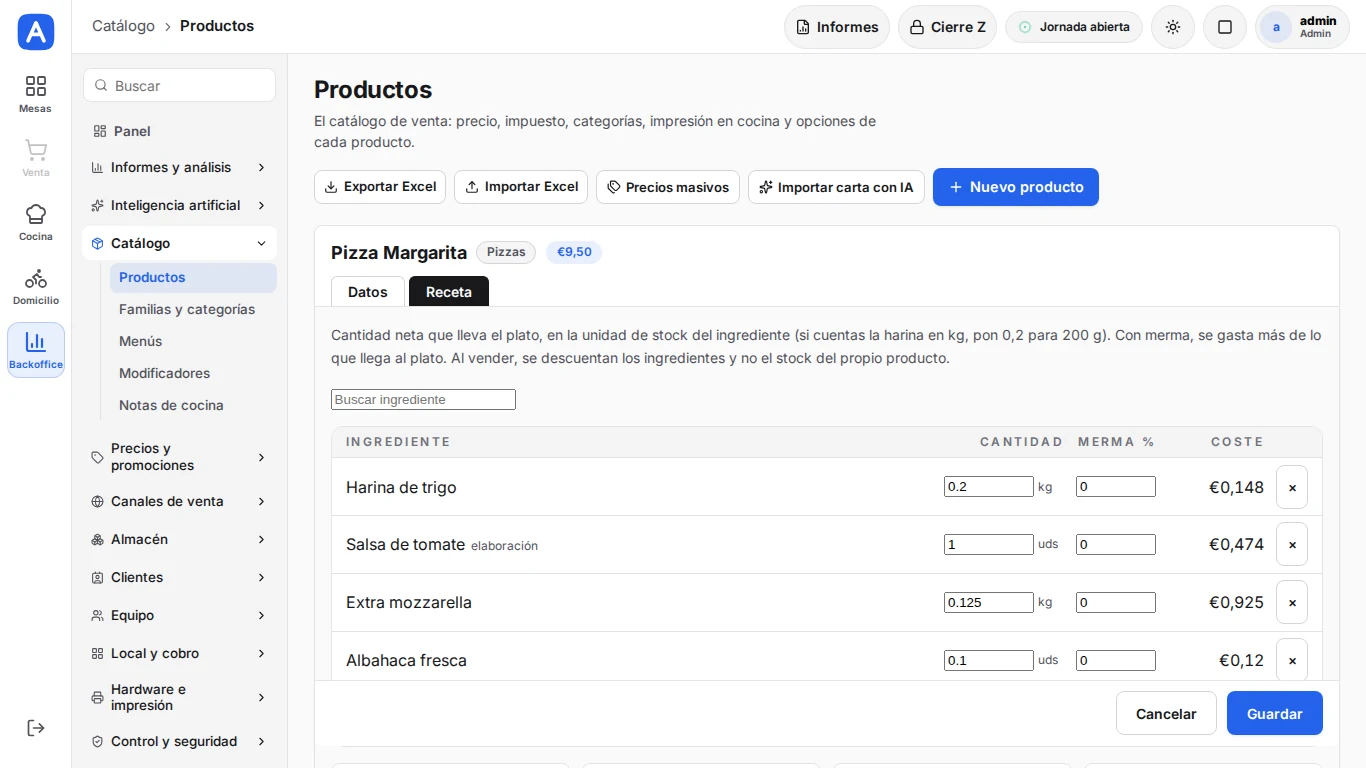Screen dimensions: 1366x768
Task: Click the €9,50 price badge
Action: (574, 252)
